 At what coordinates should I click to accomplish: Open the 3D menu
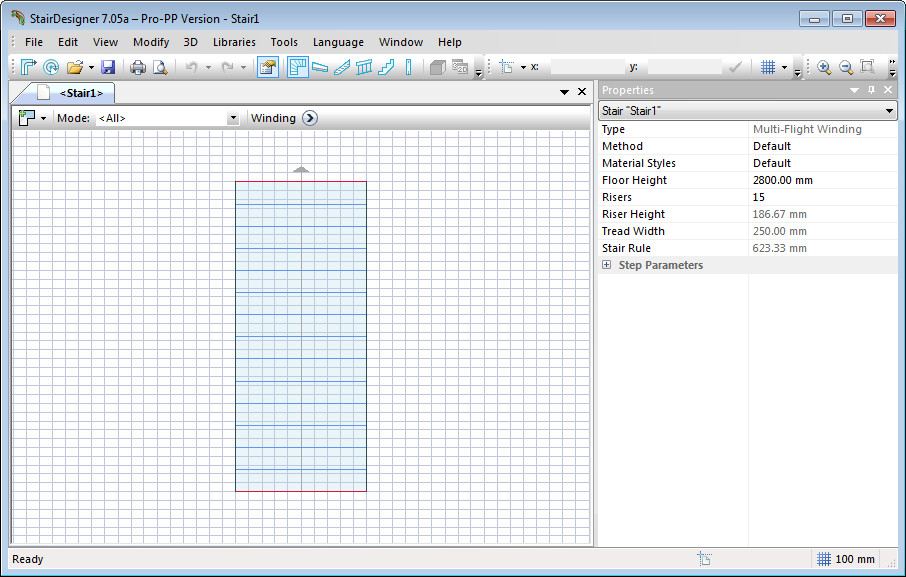(x=190, y=42)
